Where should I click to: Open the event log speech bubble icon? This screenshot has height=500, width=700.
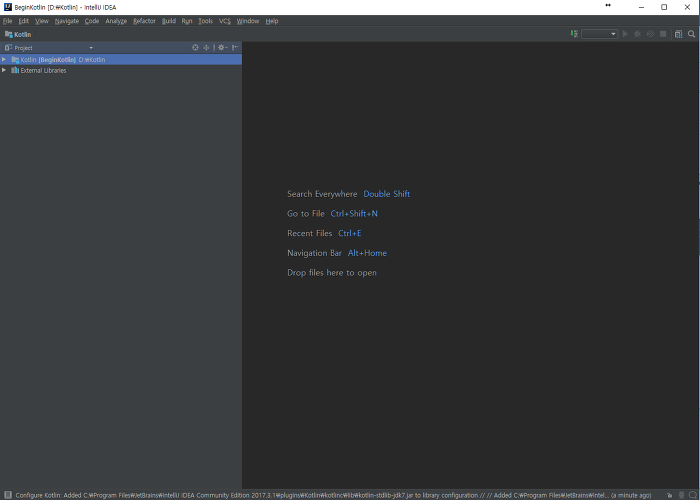(x=693, y=495)
